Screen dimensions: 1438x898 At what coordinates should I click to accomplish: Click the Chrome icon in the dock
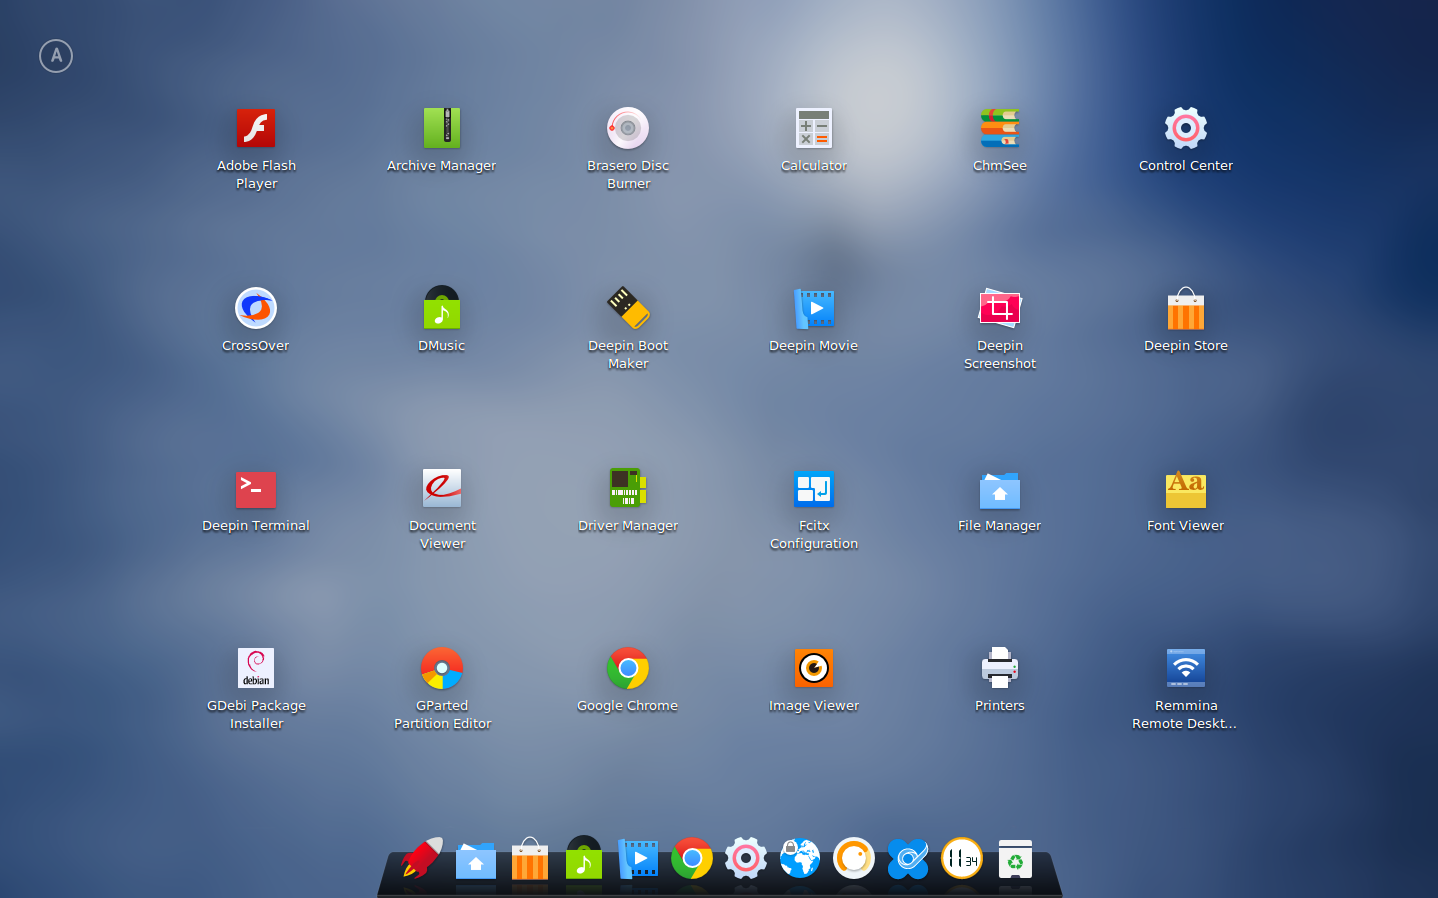click(x=692, y=859)
